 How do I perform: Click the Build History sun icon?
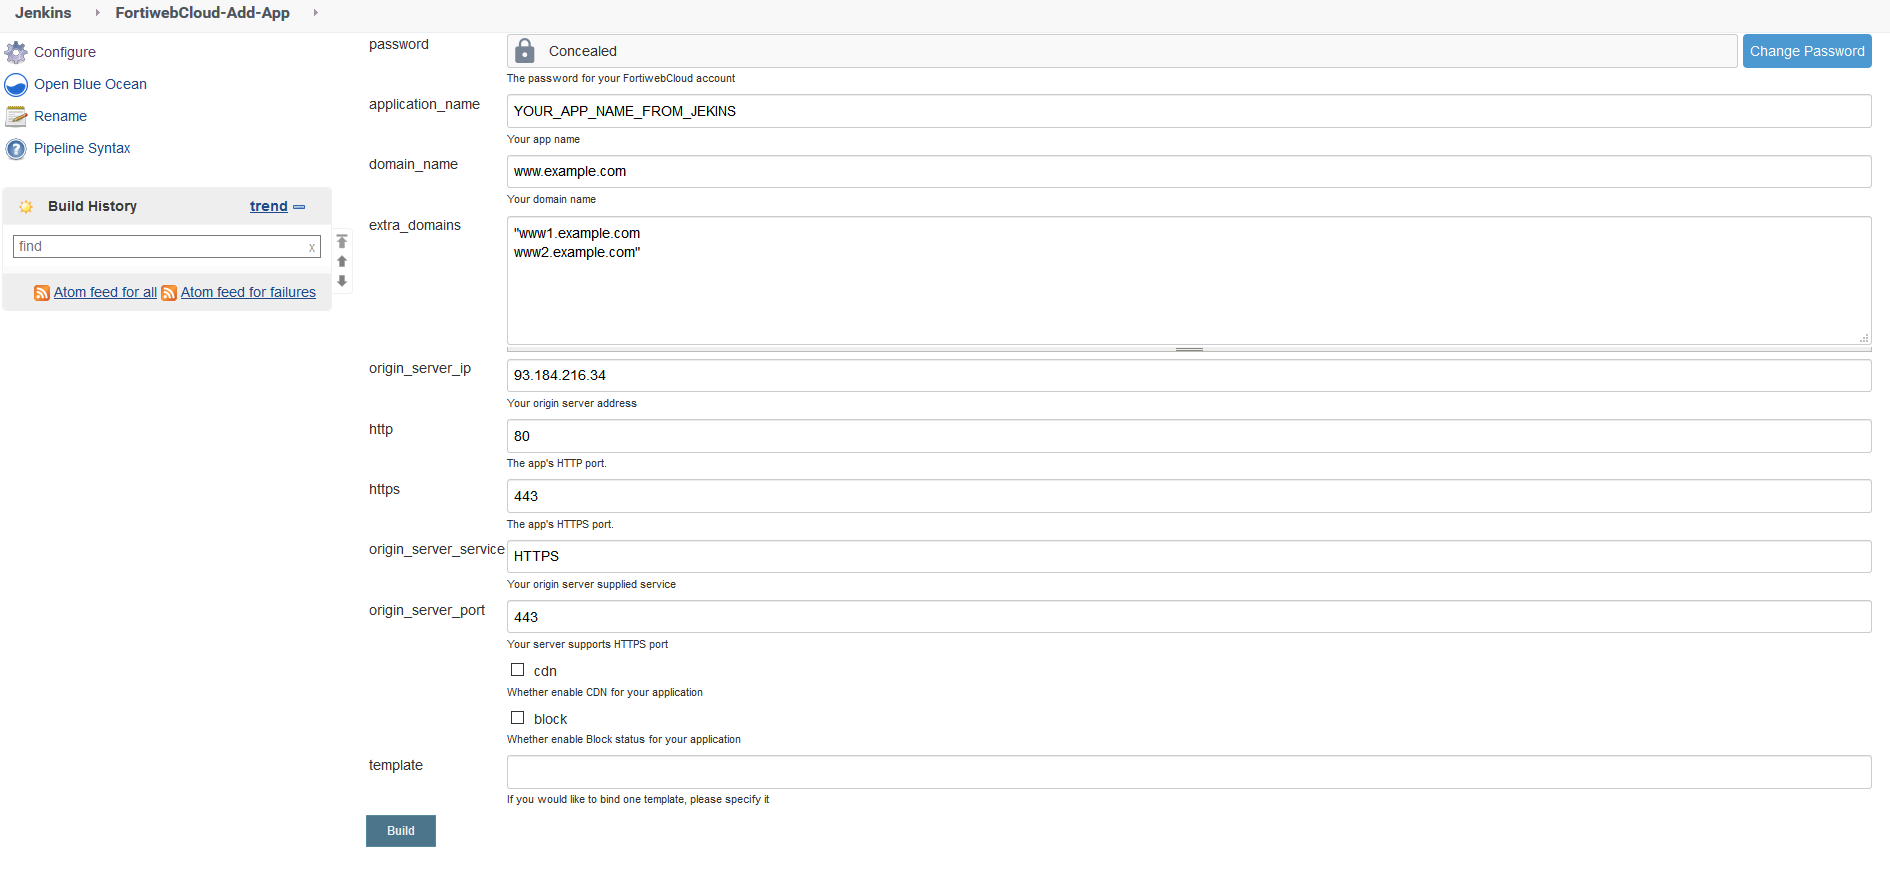[x=26, y=207]
